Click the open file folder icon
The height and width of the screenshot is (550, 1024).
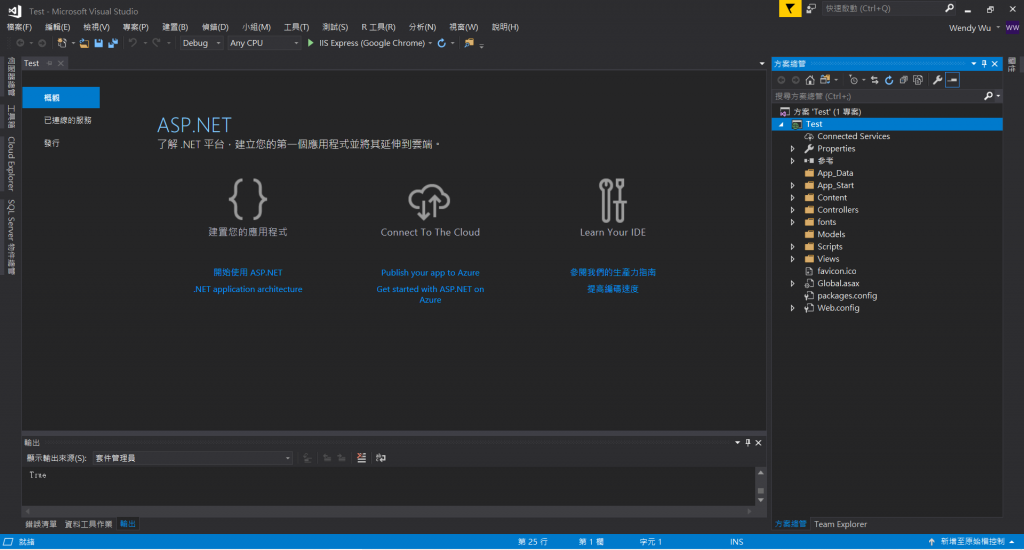tap(84, 43)
